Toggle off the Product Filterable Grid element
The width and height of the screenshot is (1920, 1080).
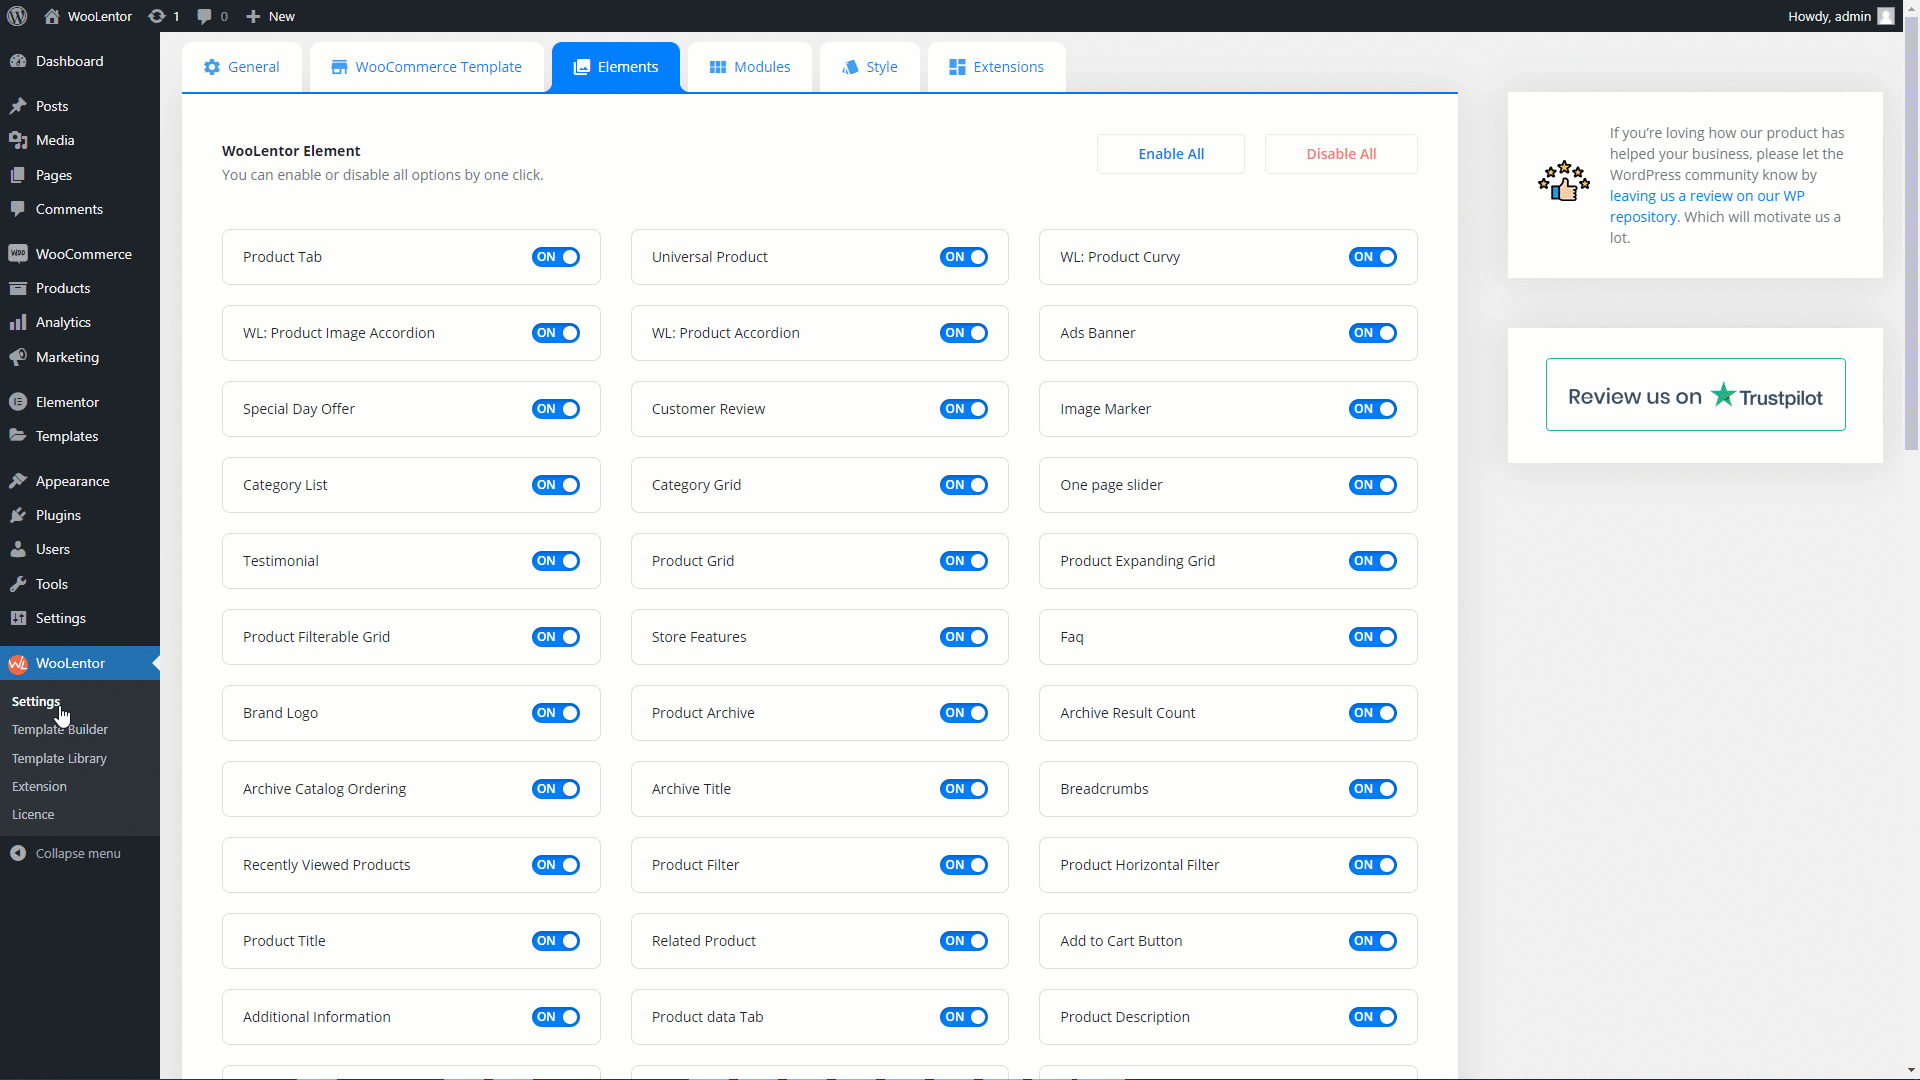tap(556, 636)
